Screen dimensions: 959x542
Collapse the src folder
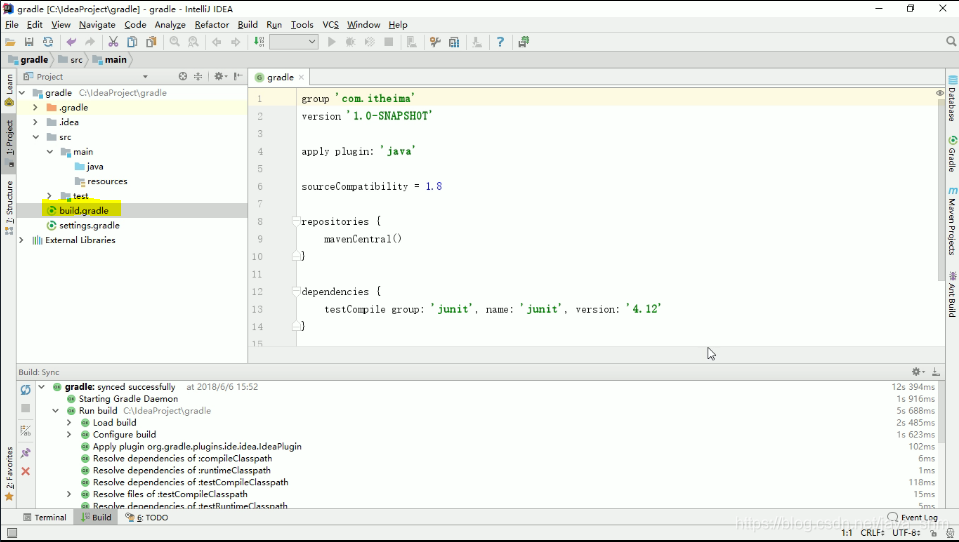coord(35,137)
